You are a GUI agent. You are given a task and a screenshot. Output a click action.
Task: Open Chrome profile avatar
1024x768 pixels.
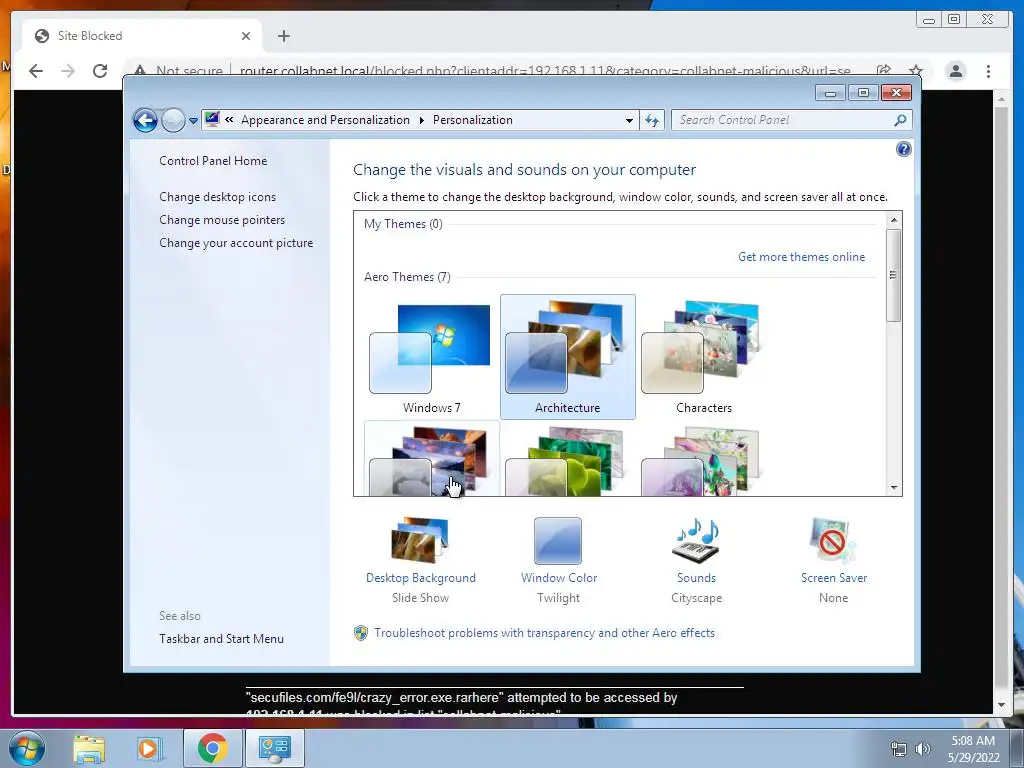pos(955,71)
